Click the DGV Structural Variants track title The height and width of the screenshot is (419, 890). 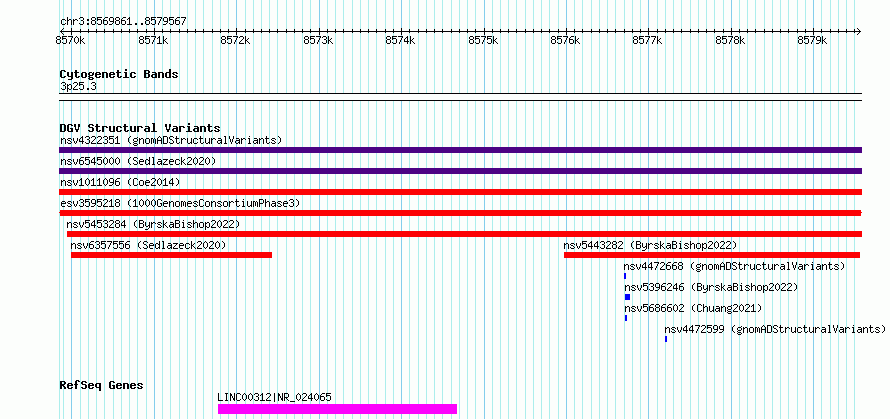(140, 128)
